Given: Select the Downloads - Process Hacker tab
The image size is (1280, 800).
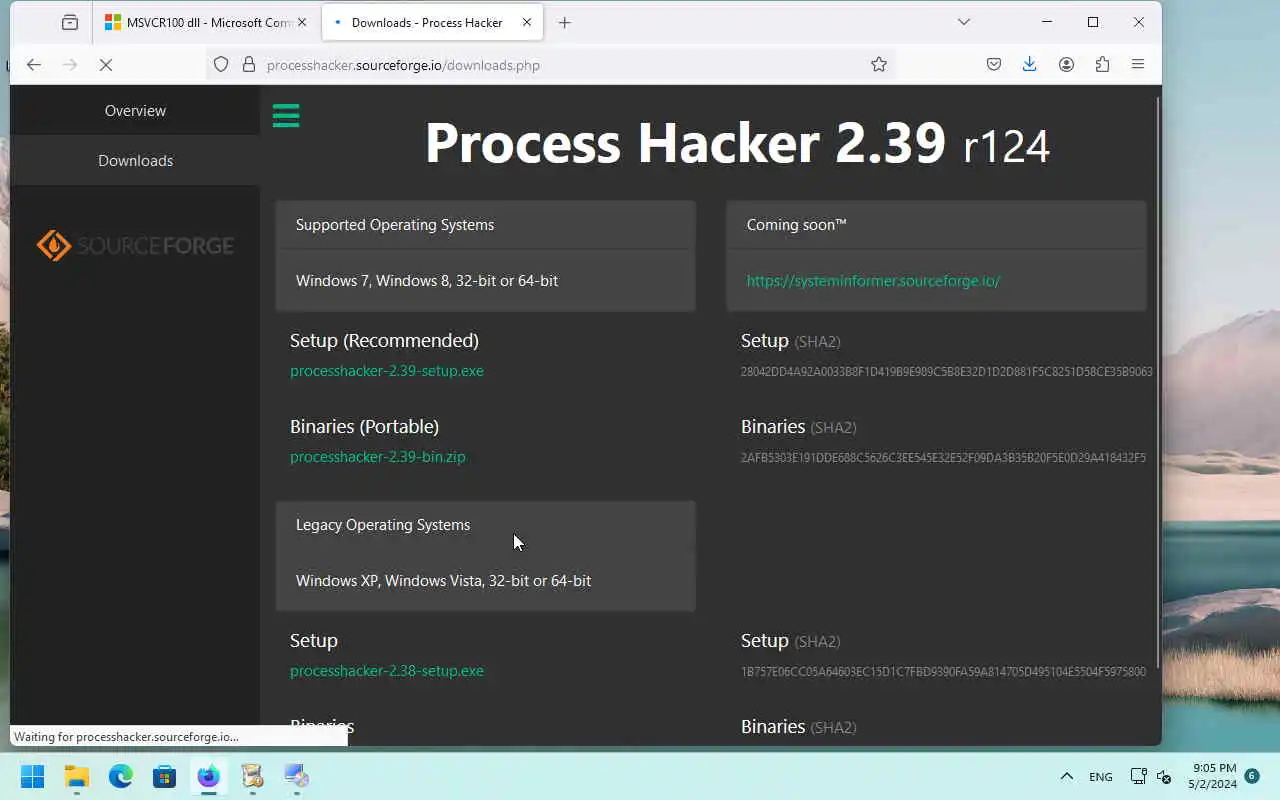Looking at the screenshot, I should [x=433, y=22].
